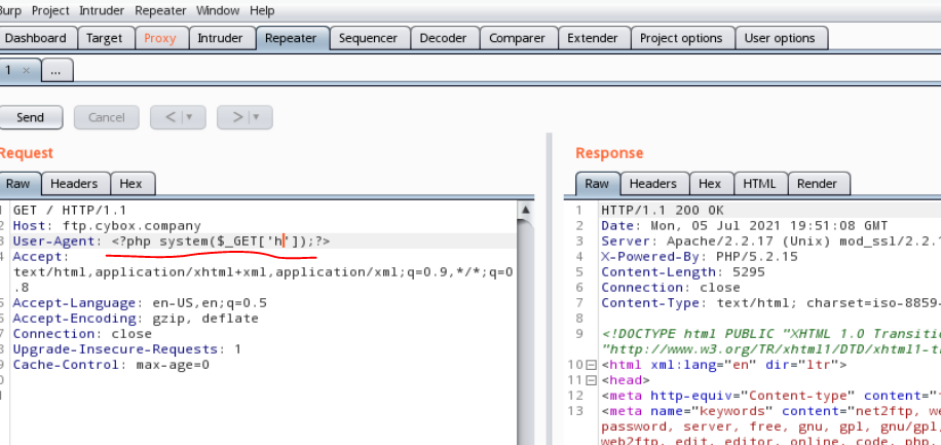Image resolution: width=941 pixels, height=445 pixels.
Task: Close Repeater tab 1 with x
Action: pos(26,71)
